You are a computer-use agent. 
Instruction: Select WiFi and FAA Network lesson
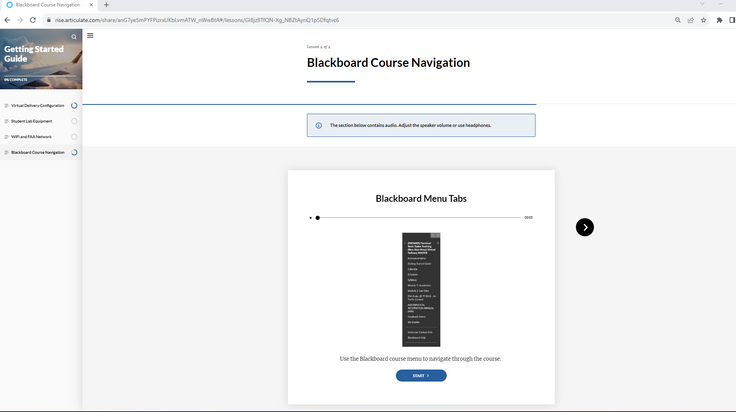click(x=31, y=137)
